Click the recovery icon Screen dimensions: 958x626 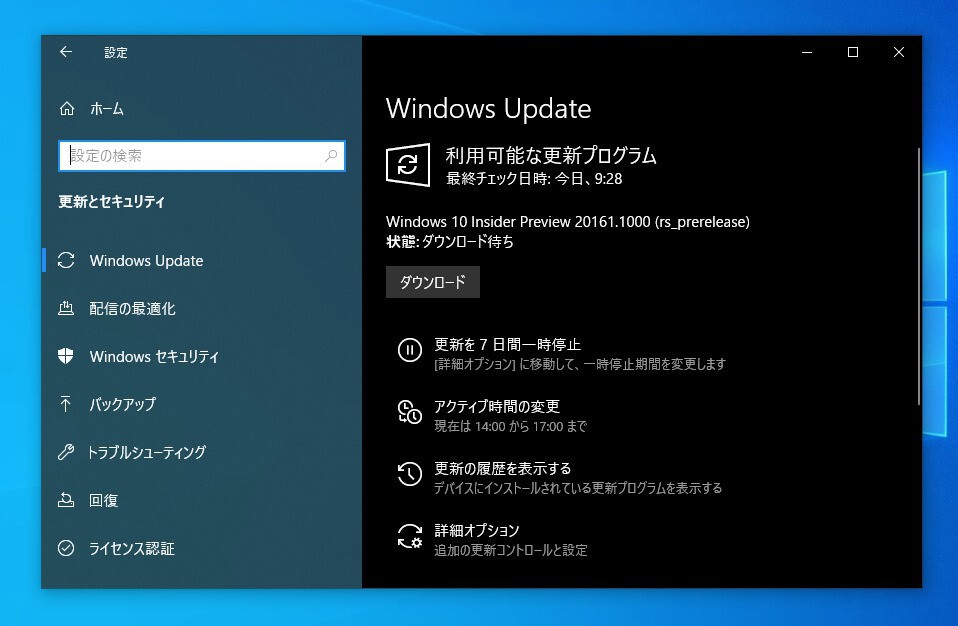(66, 500)
